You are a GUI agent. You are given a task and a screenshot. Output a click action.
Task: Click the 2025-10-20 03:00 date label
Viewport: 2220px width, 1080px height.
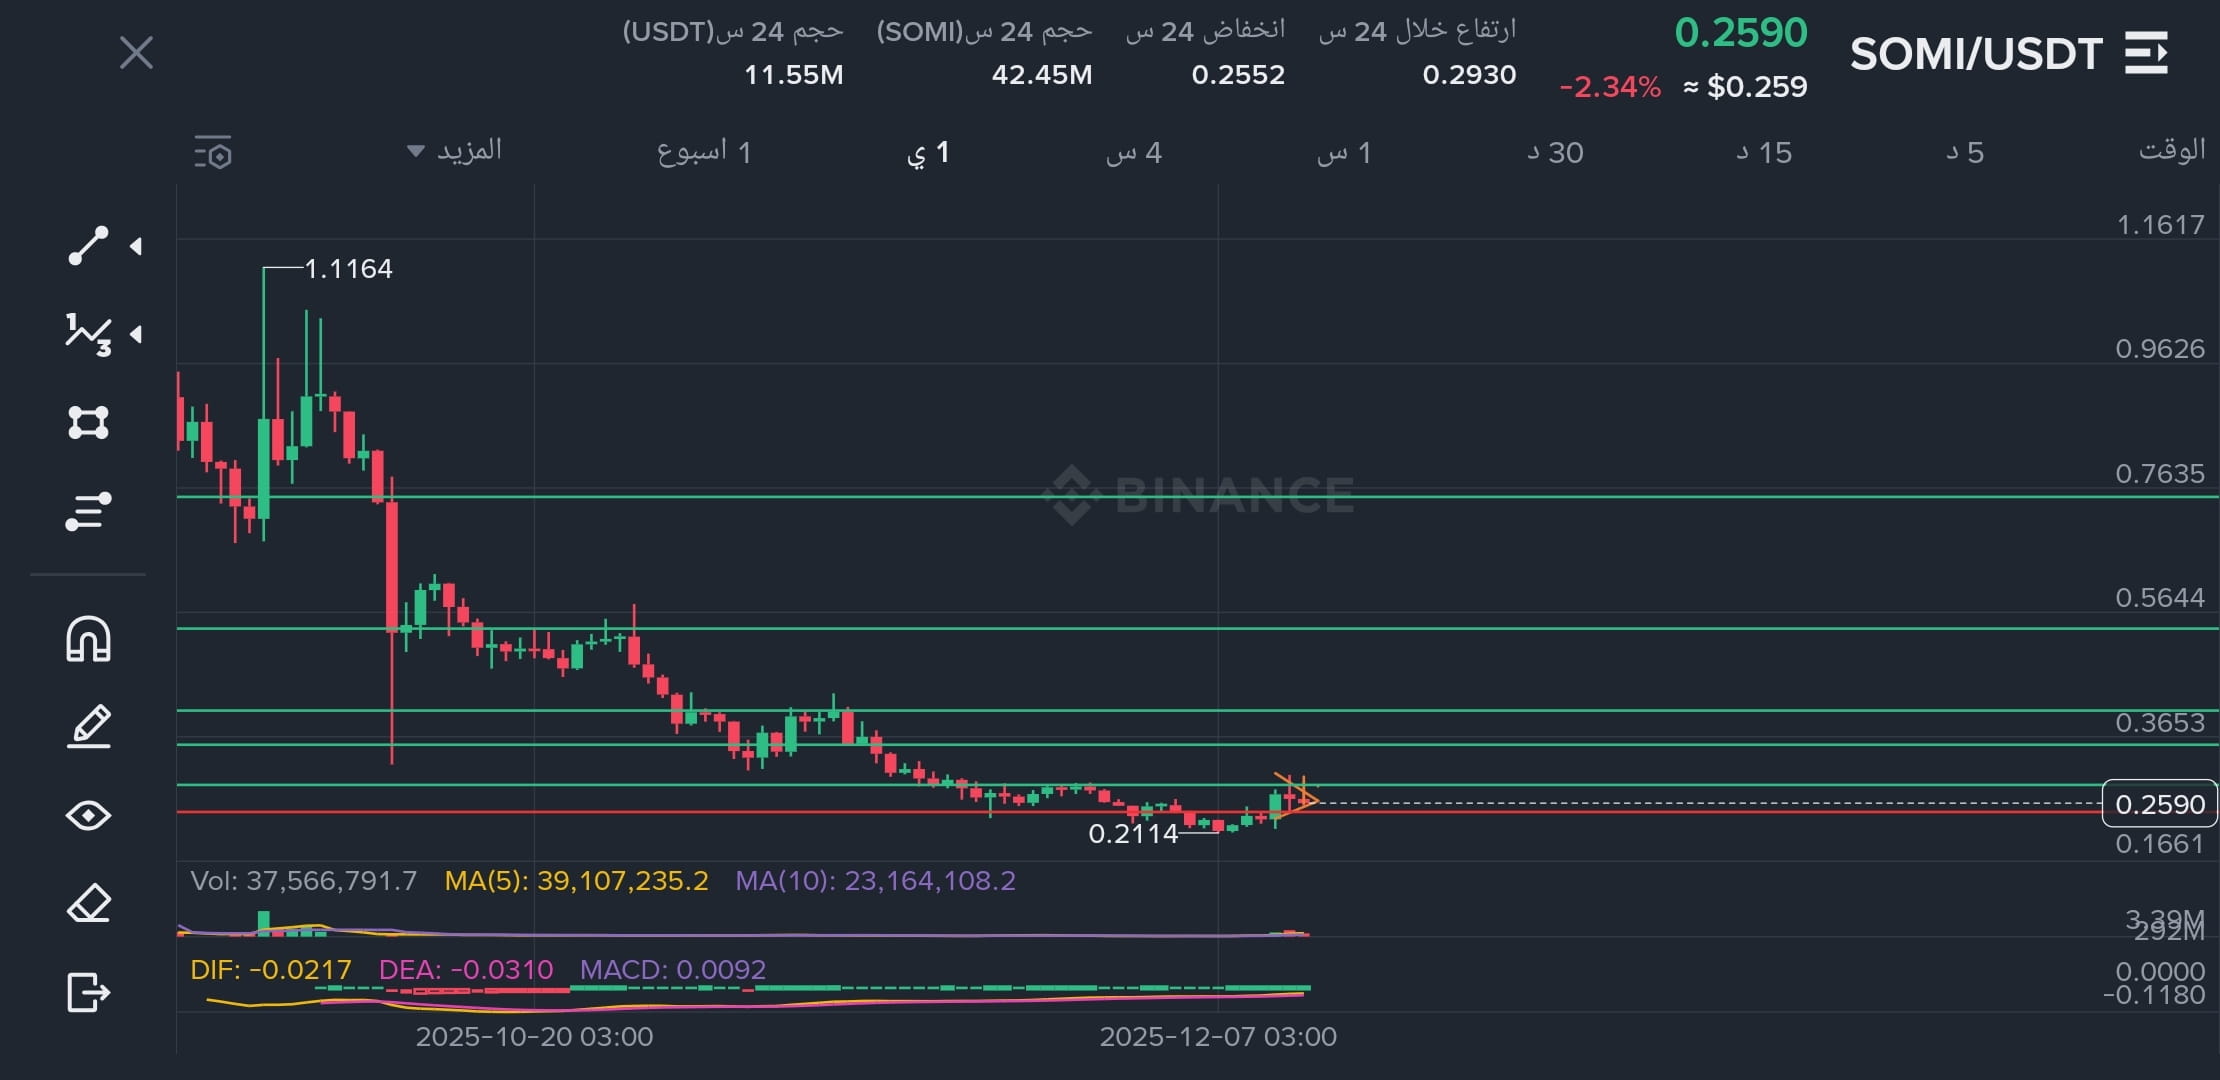coord(534,1037)
